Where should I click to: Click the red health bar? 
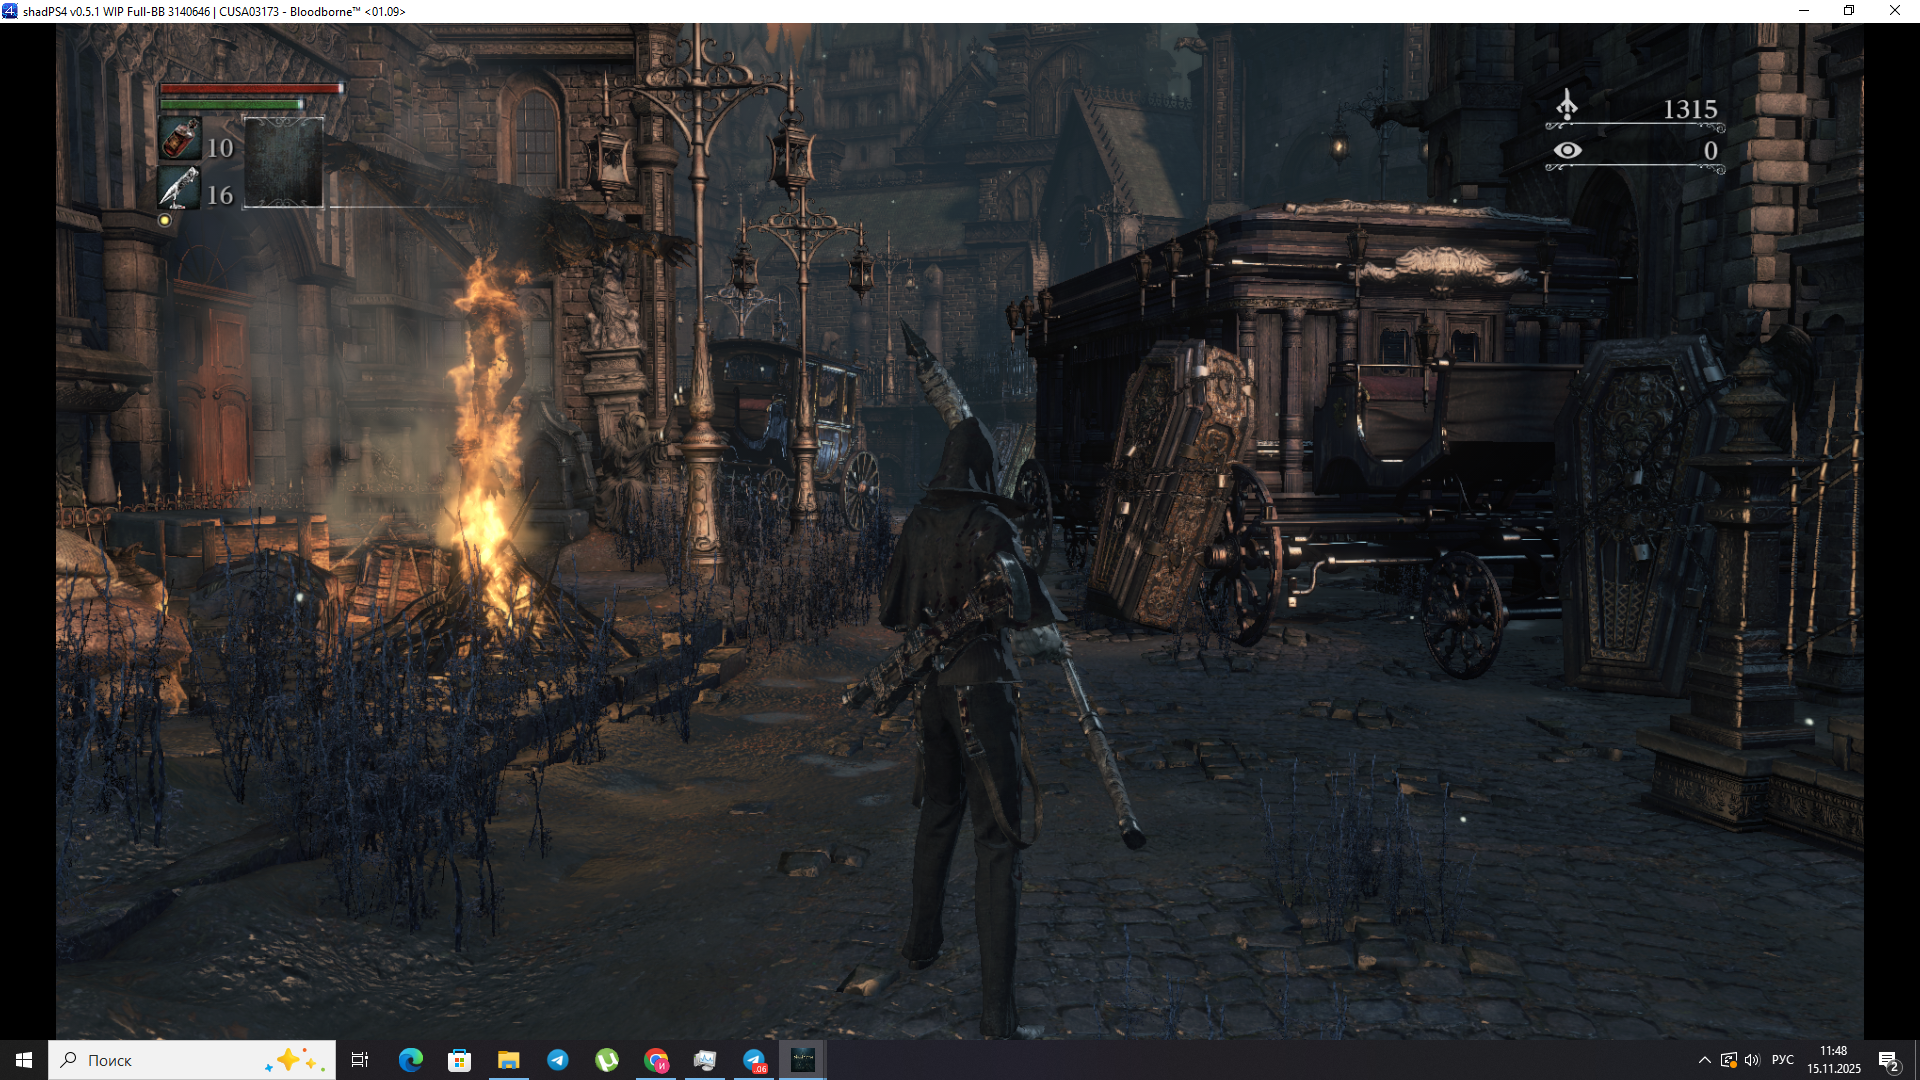[x=250, y=89]
